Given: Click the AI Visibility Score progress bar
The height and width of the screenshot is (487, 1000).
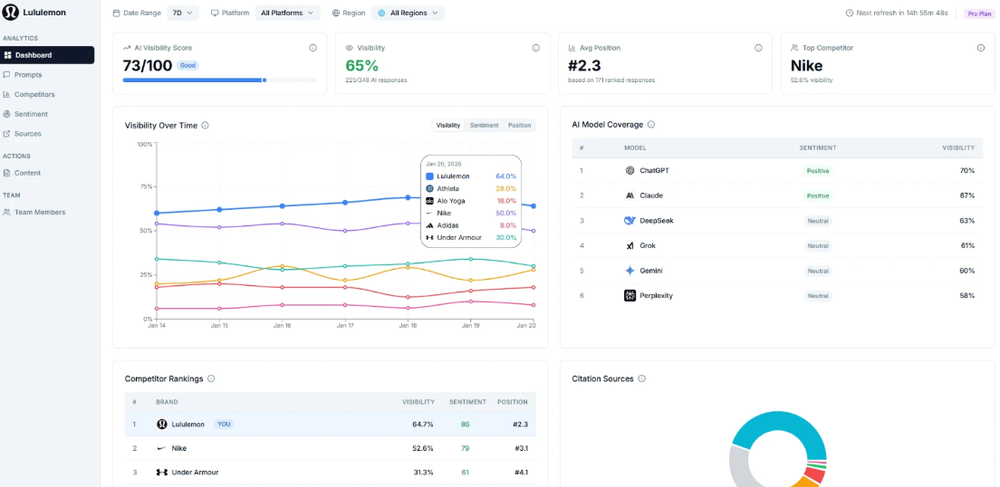Looking at the screenshot, I should (220, 80).
